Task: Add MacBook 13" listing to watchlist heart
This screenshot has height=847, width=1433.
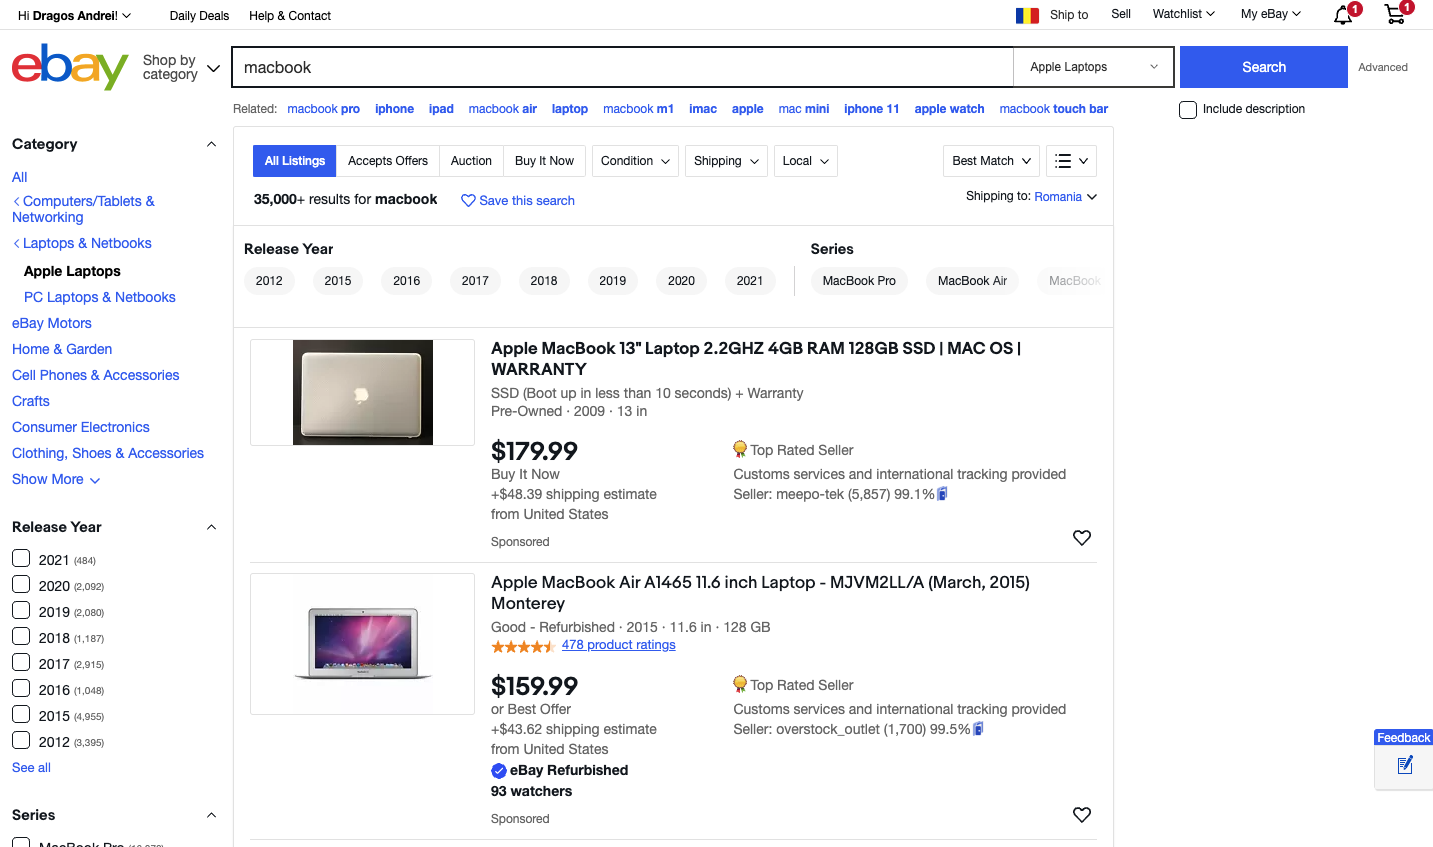Action: point(1082,538)
